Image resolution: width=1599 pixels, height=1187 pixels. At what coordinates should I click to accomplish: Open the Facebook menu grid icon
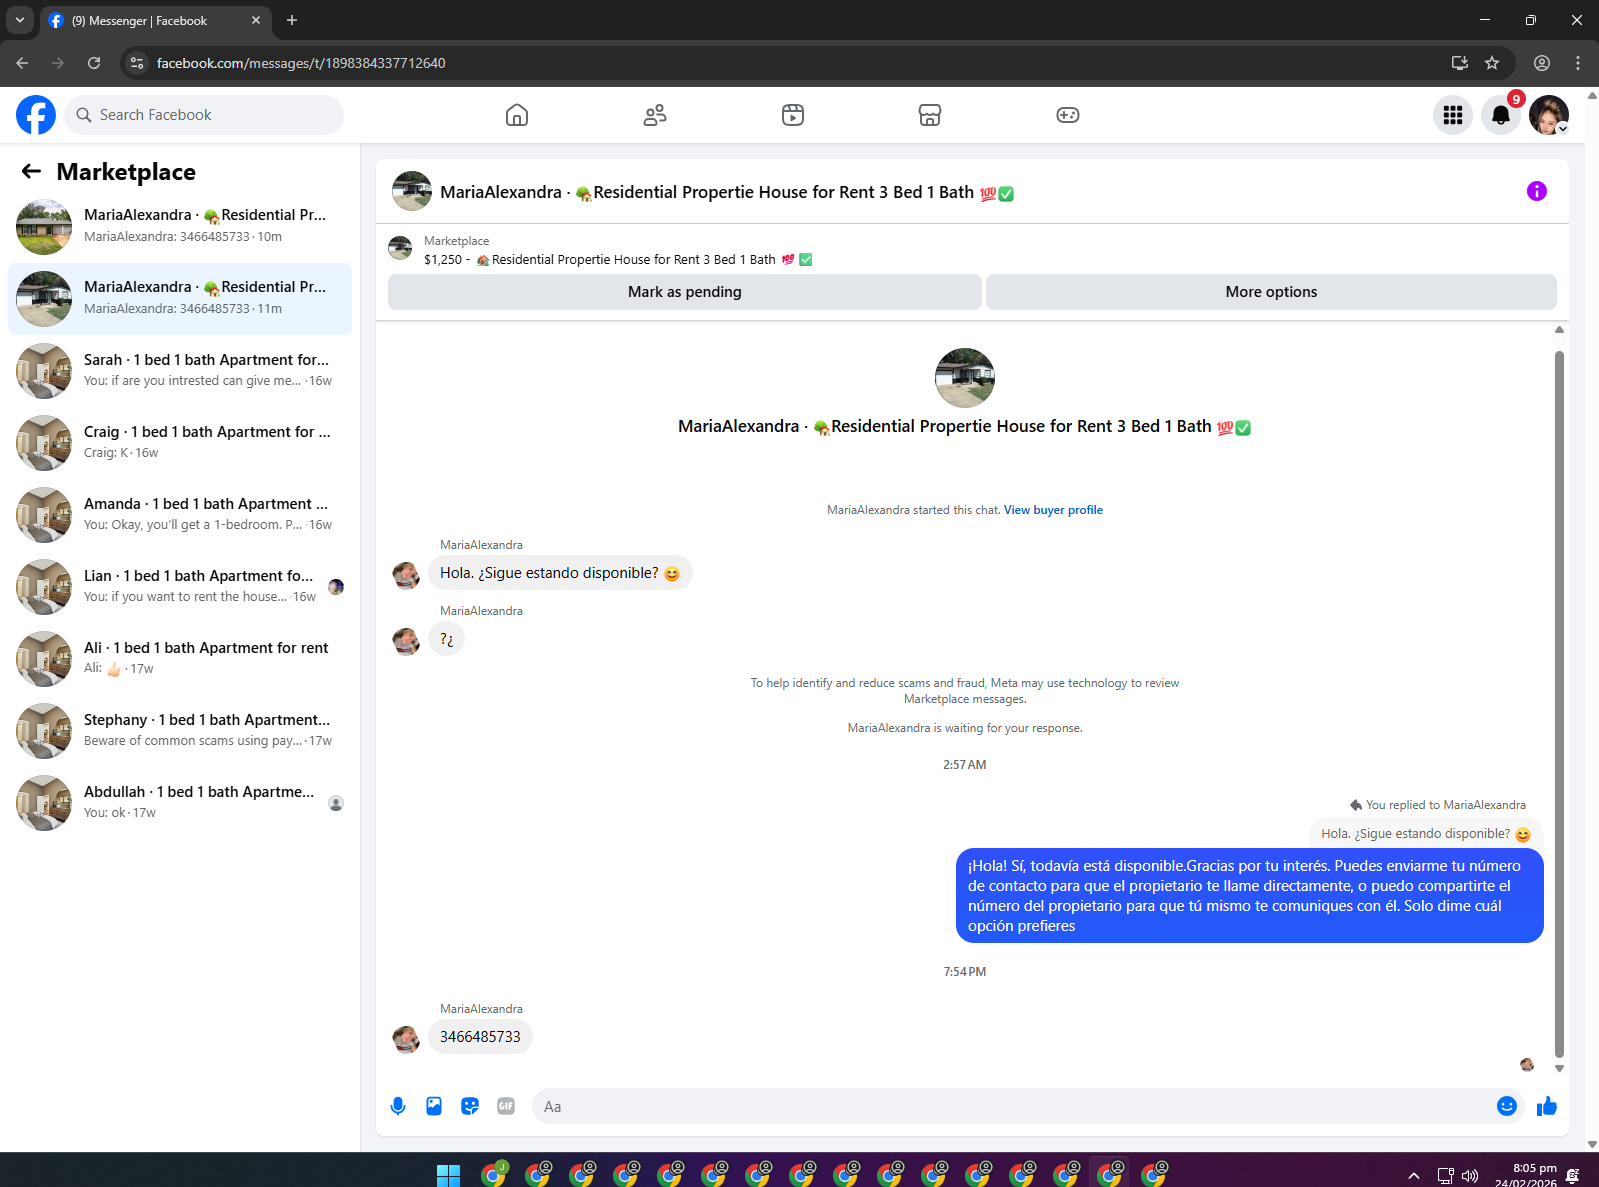pos(1453,115)
